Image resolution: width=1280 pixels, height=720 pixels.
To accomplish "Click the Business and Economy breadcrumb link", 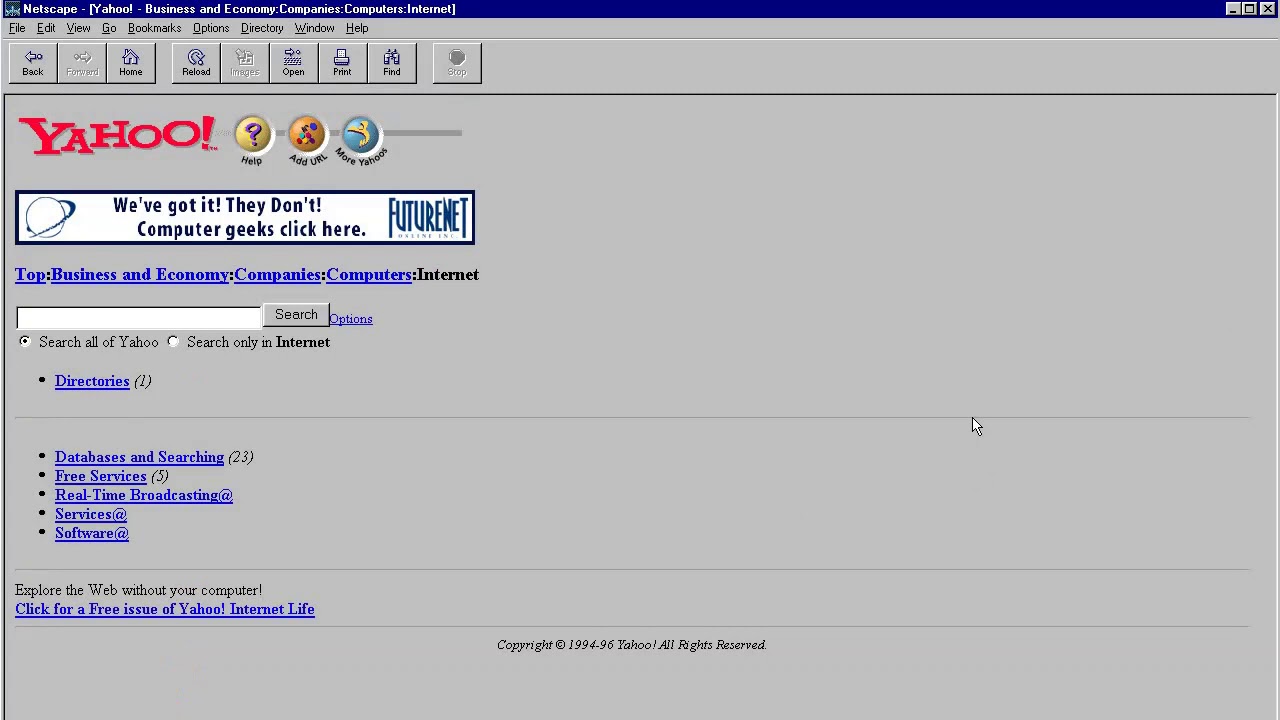I will click(140, 275).
